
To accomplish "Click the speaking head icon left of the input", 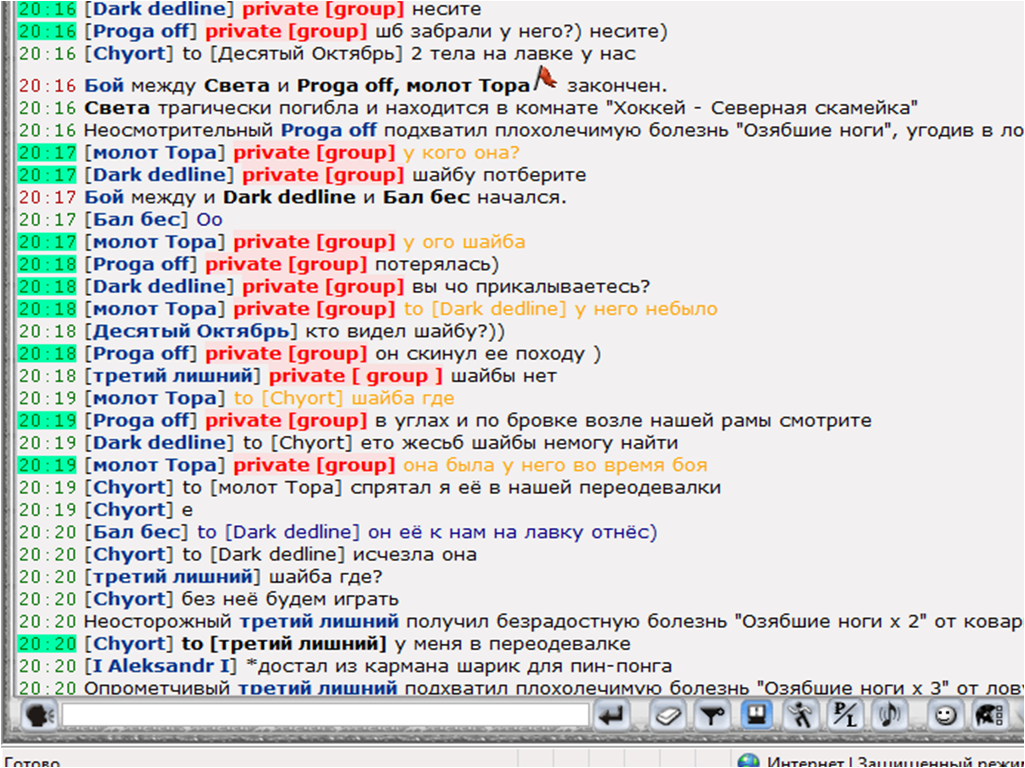I will point(41,716).
